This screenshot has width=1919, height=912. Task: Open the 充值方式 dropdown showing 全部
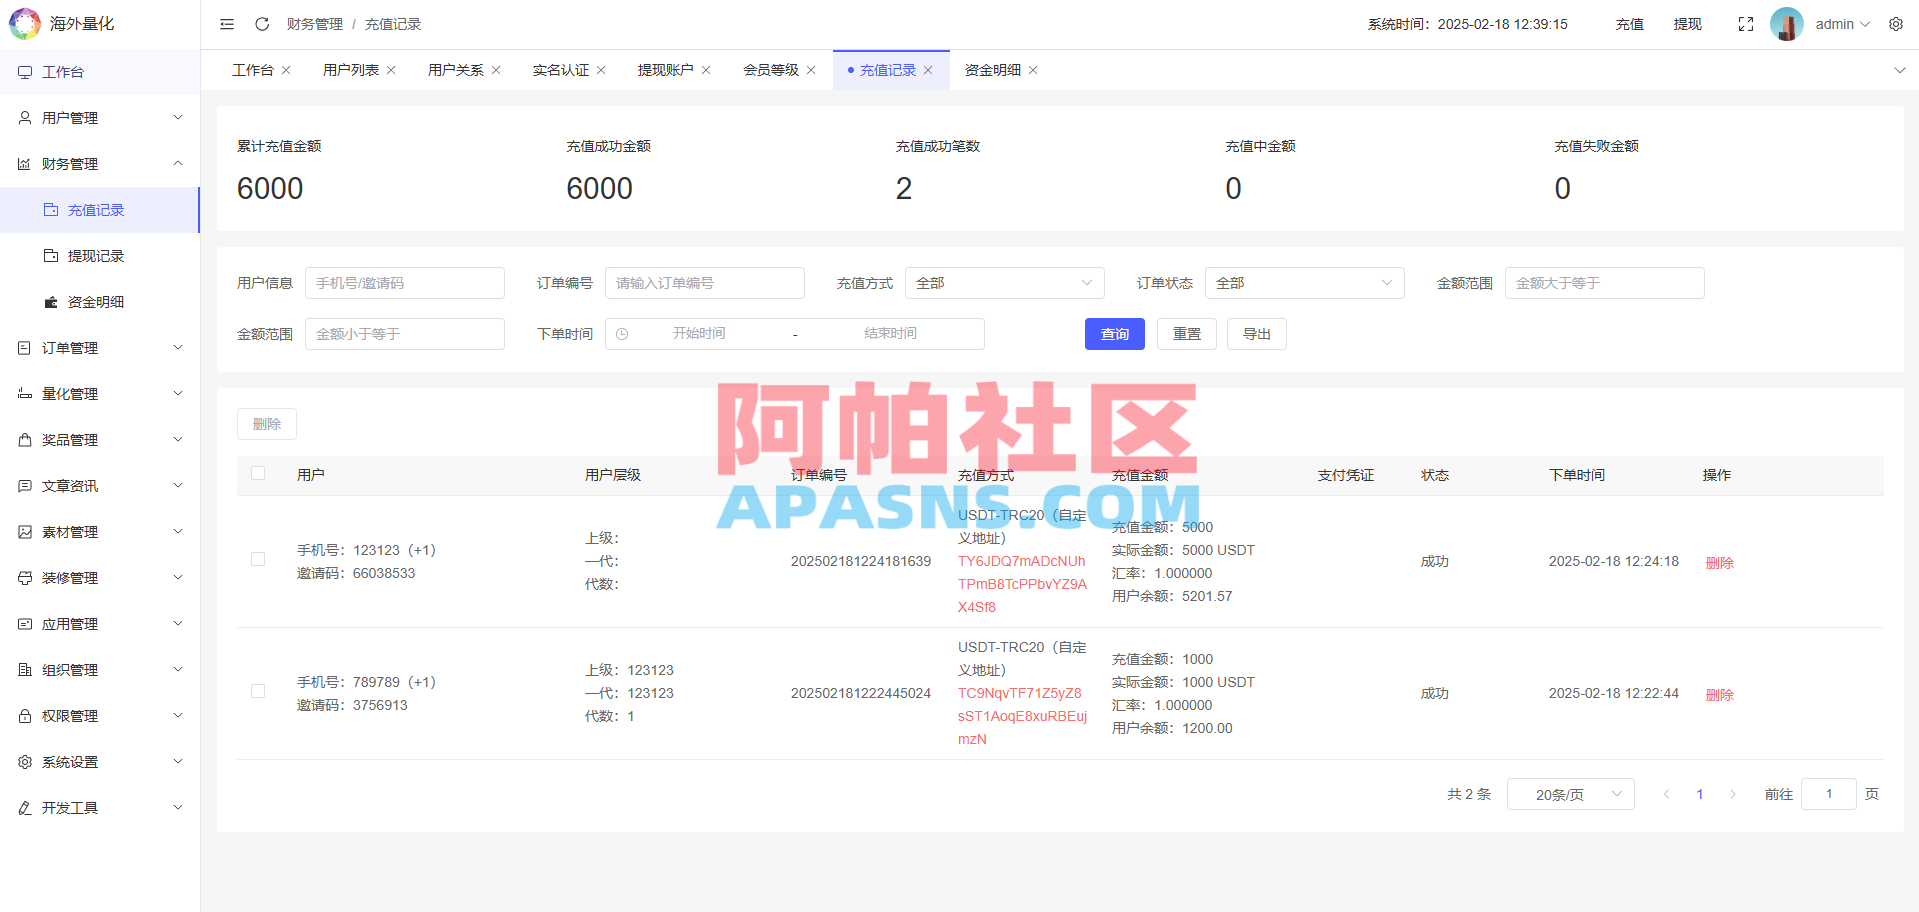1004,283
